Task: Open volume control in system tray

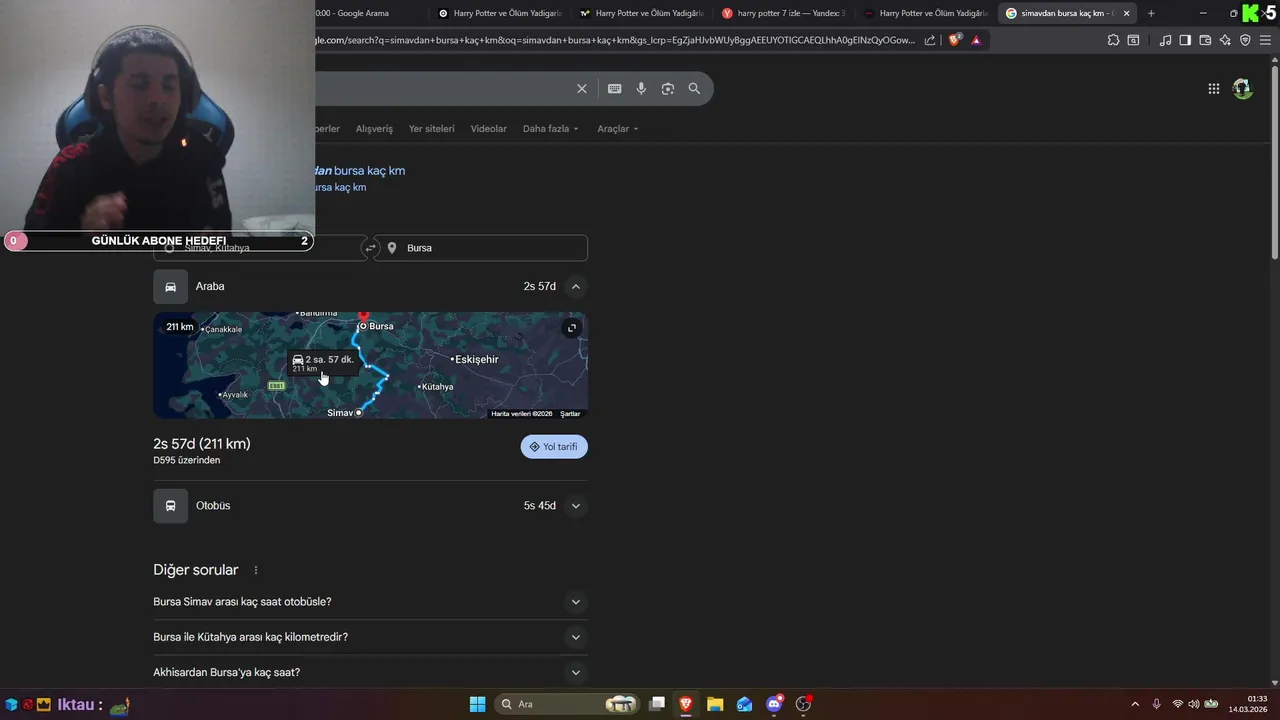Action: (x=1194, y=704)
